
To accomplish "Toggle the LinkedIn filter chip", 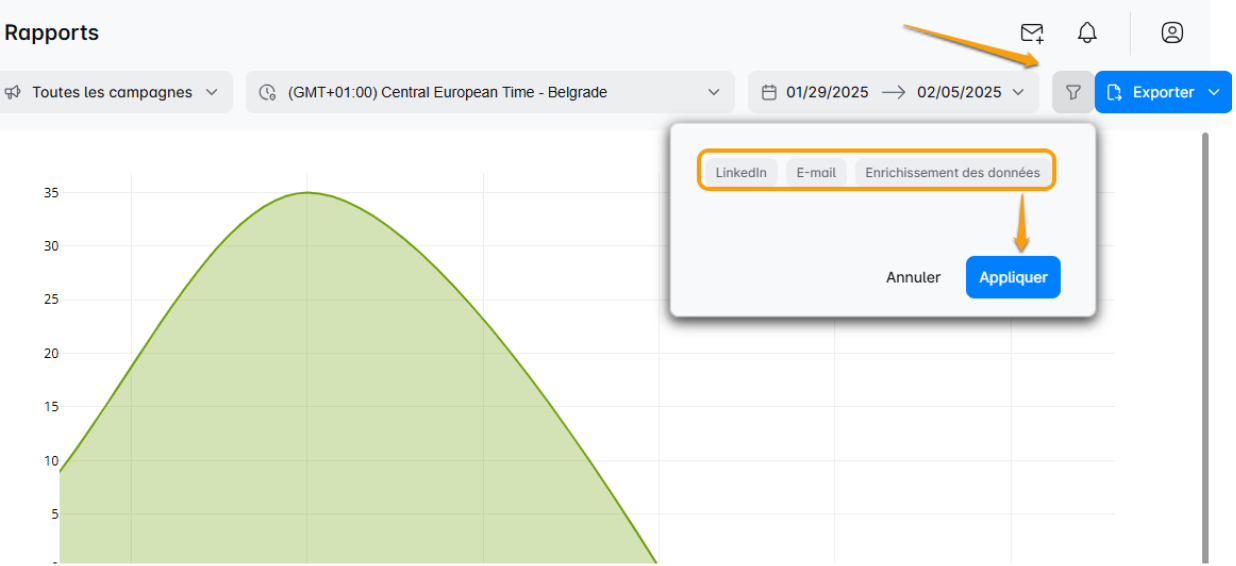I will (741, 172).
